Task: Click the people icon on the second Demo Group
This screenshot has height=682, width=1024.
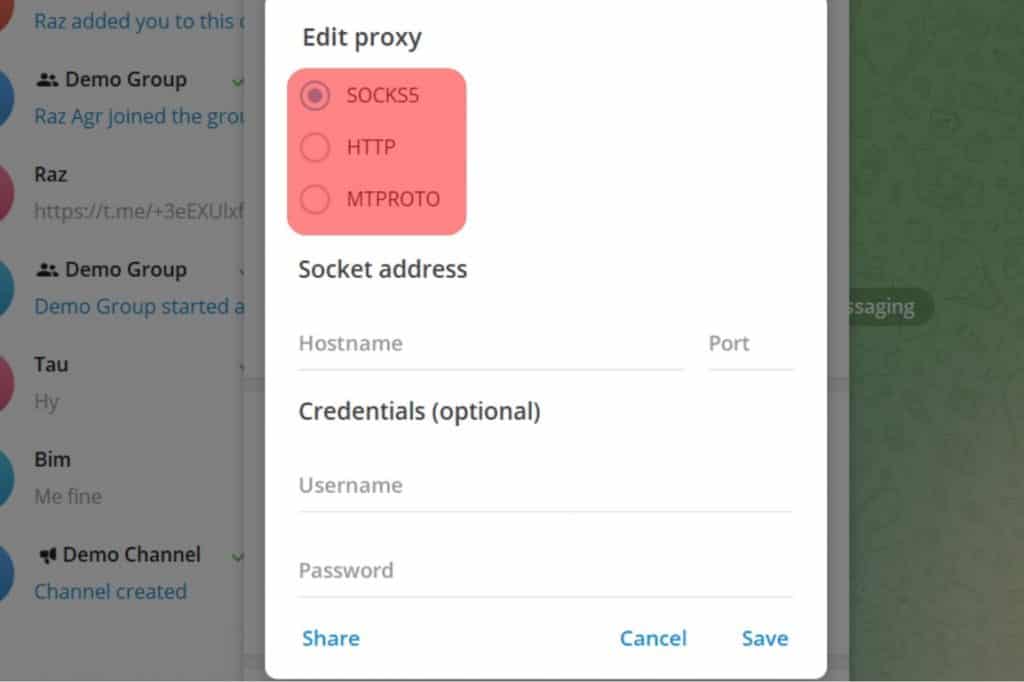Action: [x=47, y=269]
